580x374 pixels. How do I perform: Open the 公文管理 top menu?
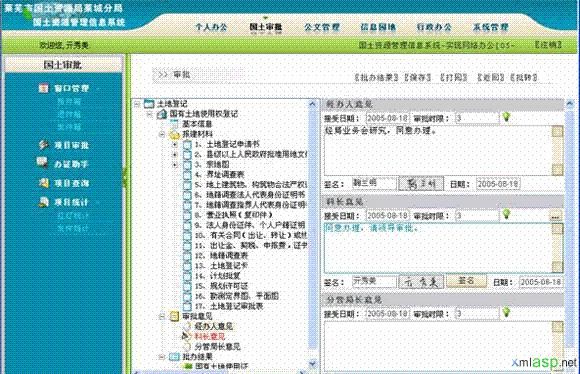click(x=322, y=27)
